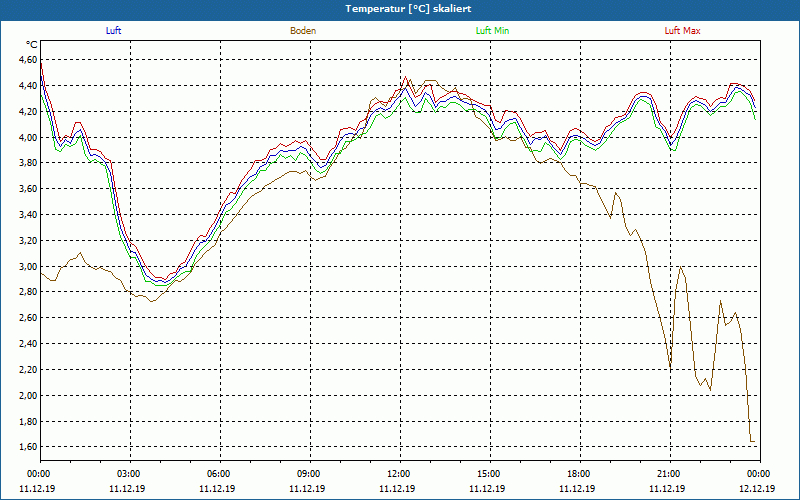Image resolution: width=800 pixels, height=500 pixels.
Task: Click the 2,80 y-axis value
Action: point(28,292)
